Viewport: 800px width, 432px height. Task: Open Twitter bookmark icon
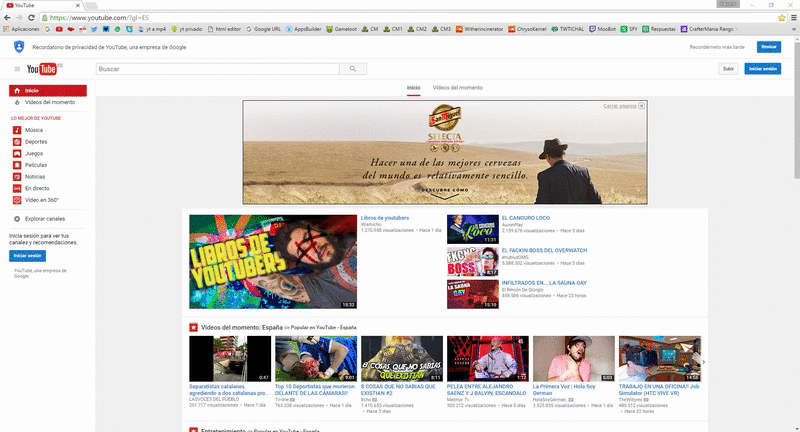(x=94, y=29)
